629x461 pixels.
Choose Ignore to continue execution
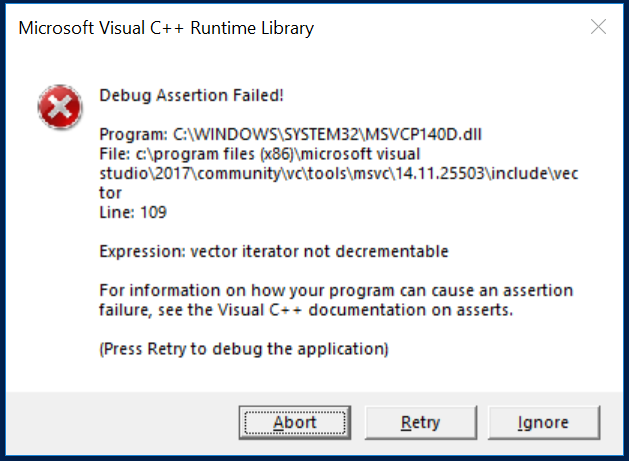point(543,422)
